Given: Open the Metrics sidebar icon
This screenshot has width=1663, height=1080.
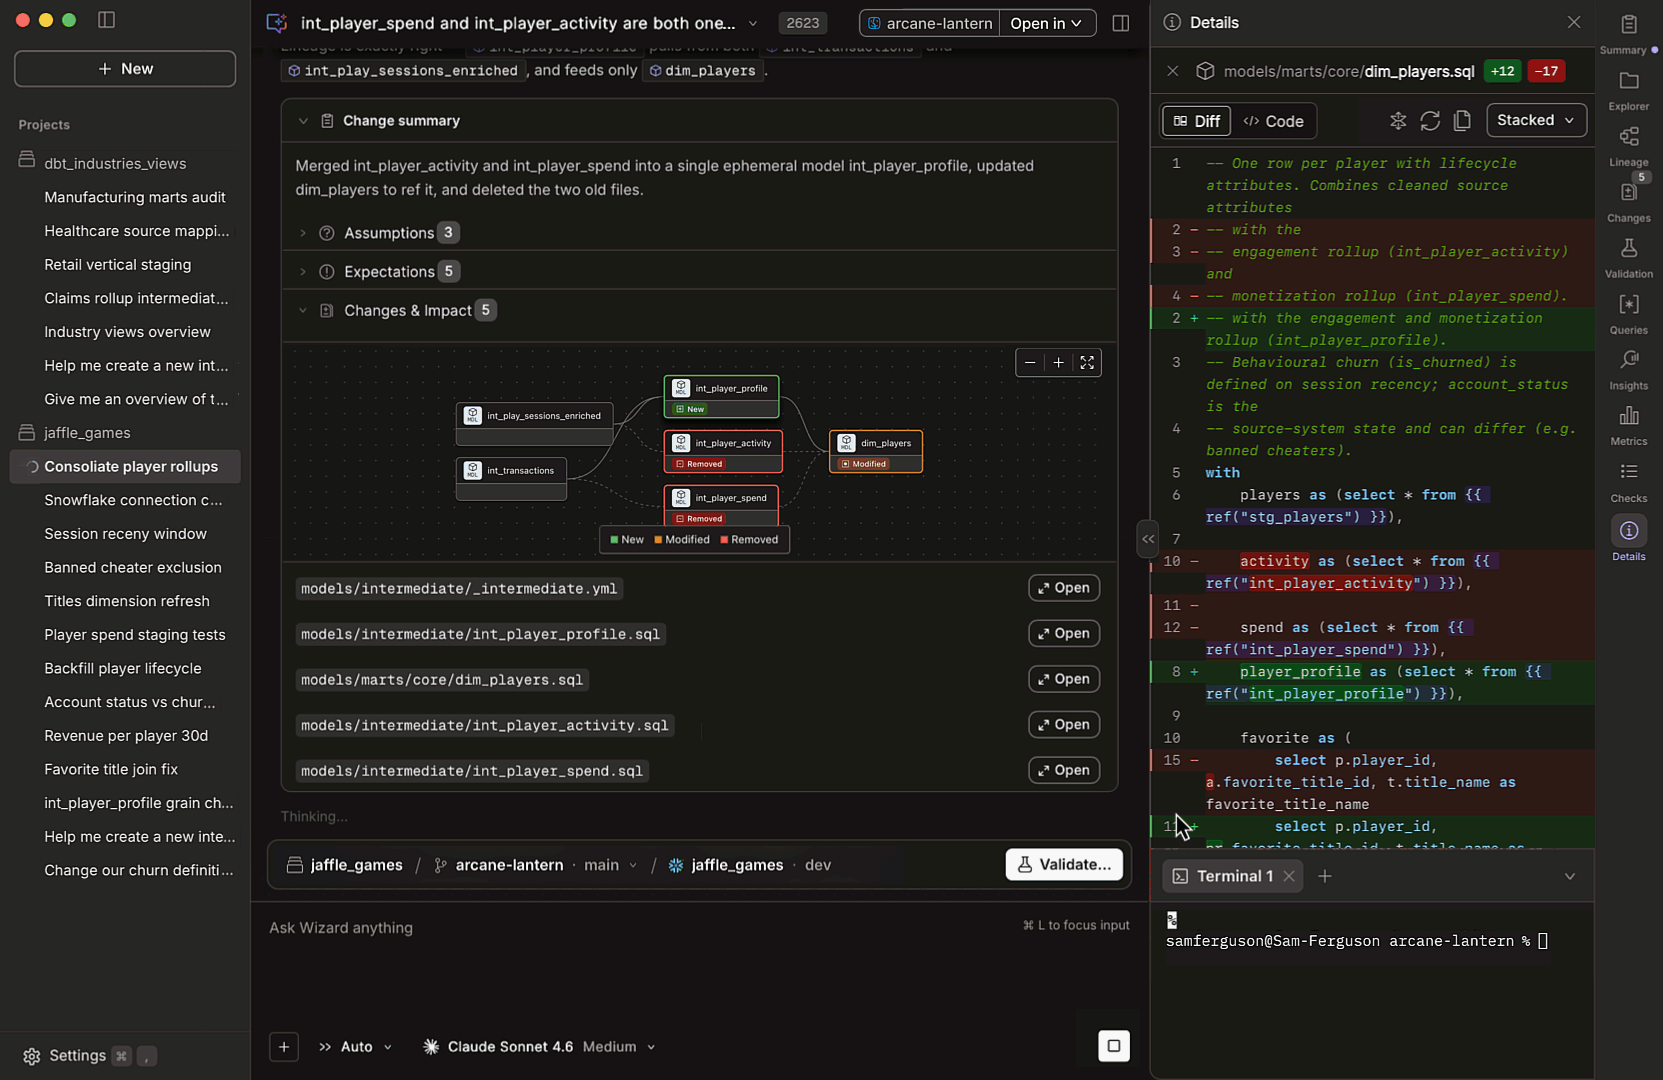Looking at the screenshot, I should 1628,415.
